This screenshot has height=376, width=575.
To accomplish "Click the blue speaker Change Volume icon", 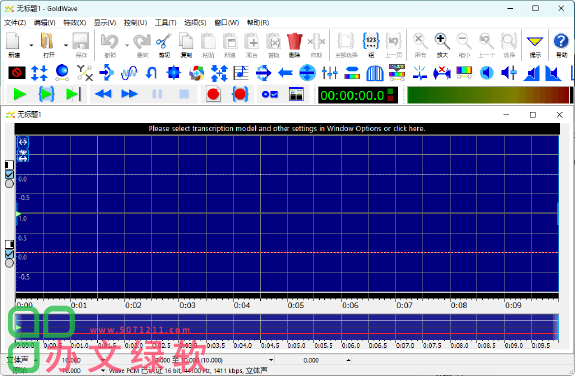I will pyautogui.click(x=486, y=73).
